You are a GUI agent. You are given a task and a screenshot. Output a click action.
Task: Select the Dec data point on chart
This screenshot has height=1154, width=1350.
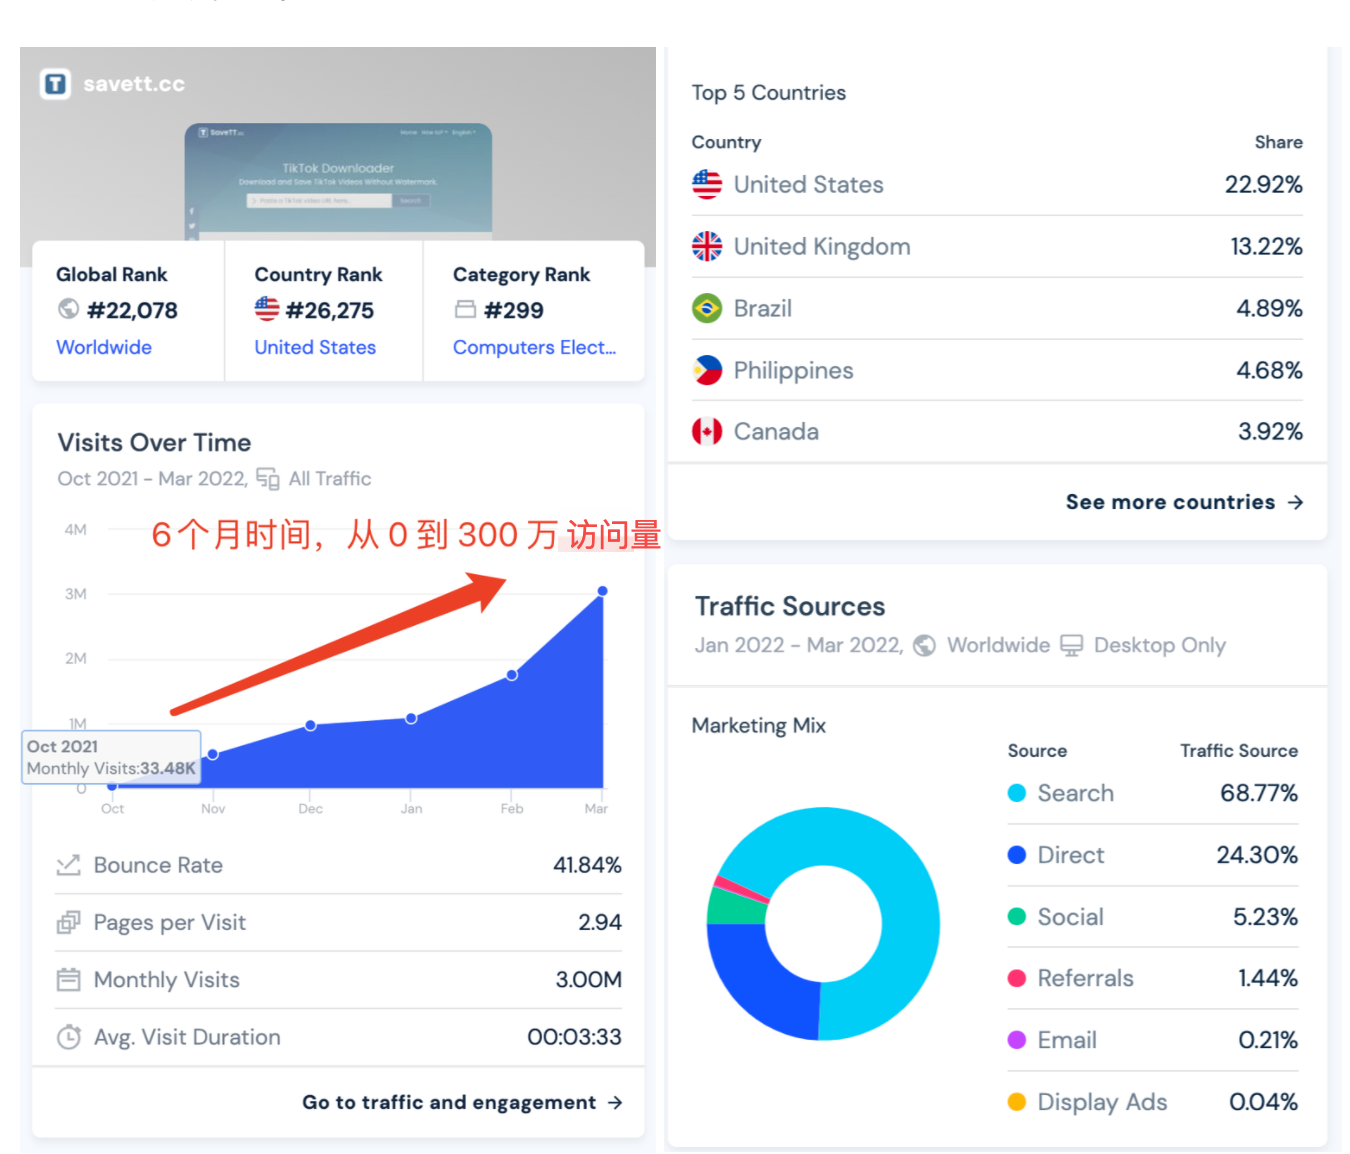(311, 725)
